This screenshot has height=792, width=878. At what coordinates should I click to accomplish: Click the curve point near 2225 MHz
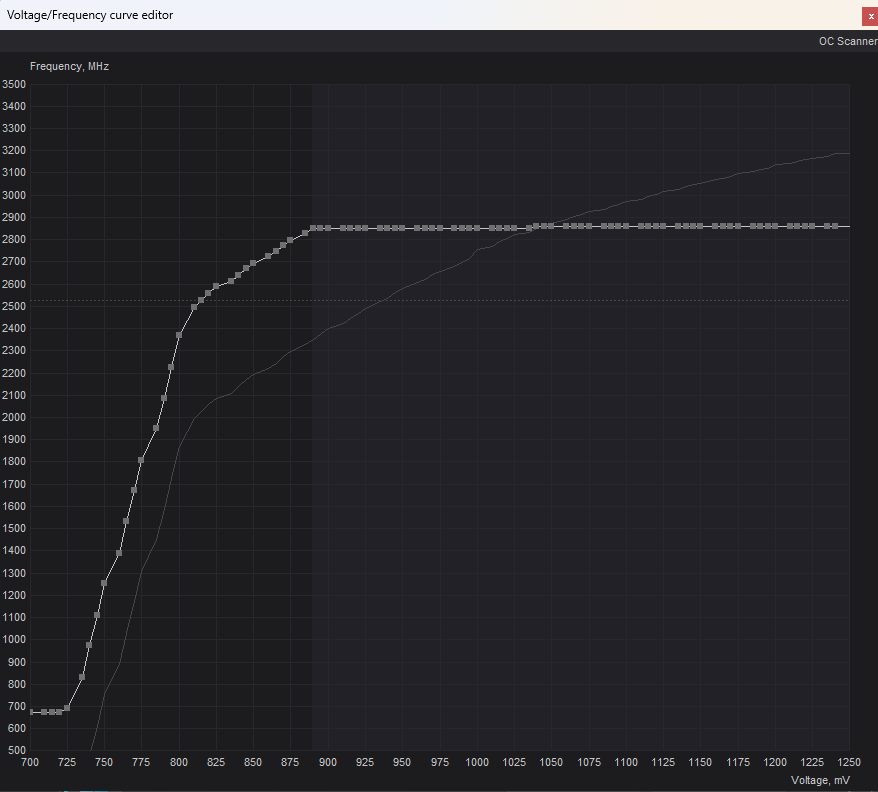171,367
